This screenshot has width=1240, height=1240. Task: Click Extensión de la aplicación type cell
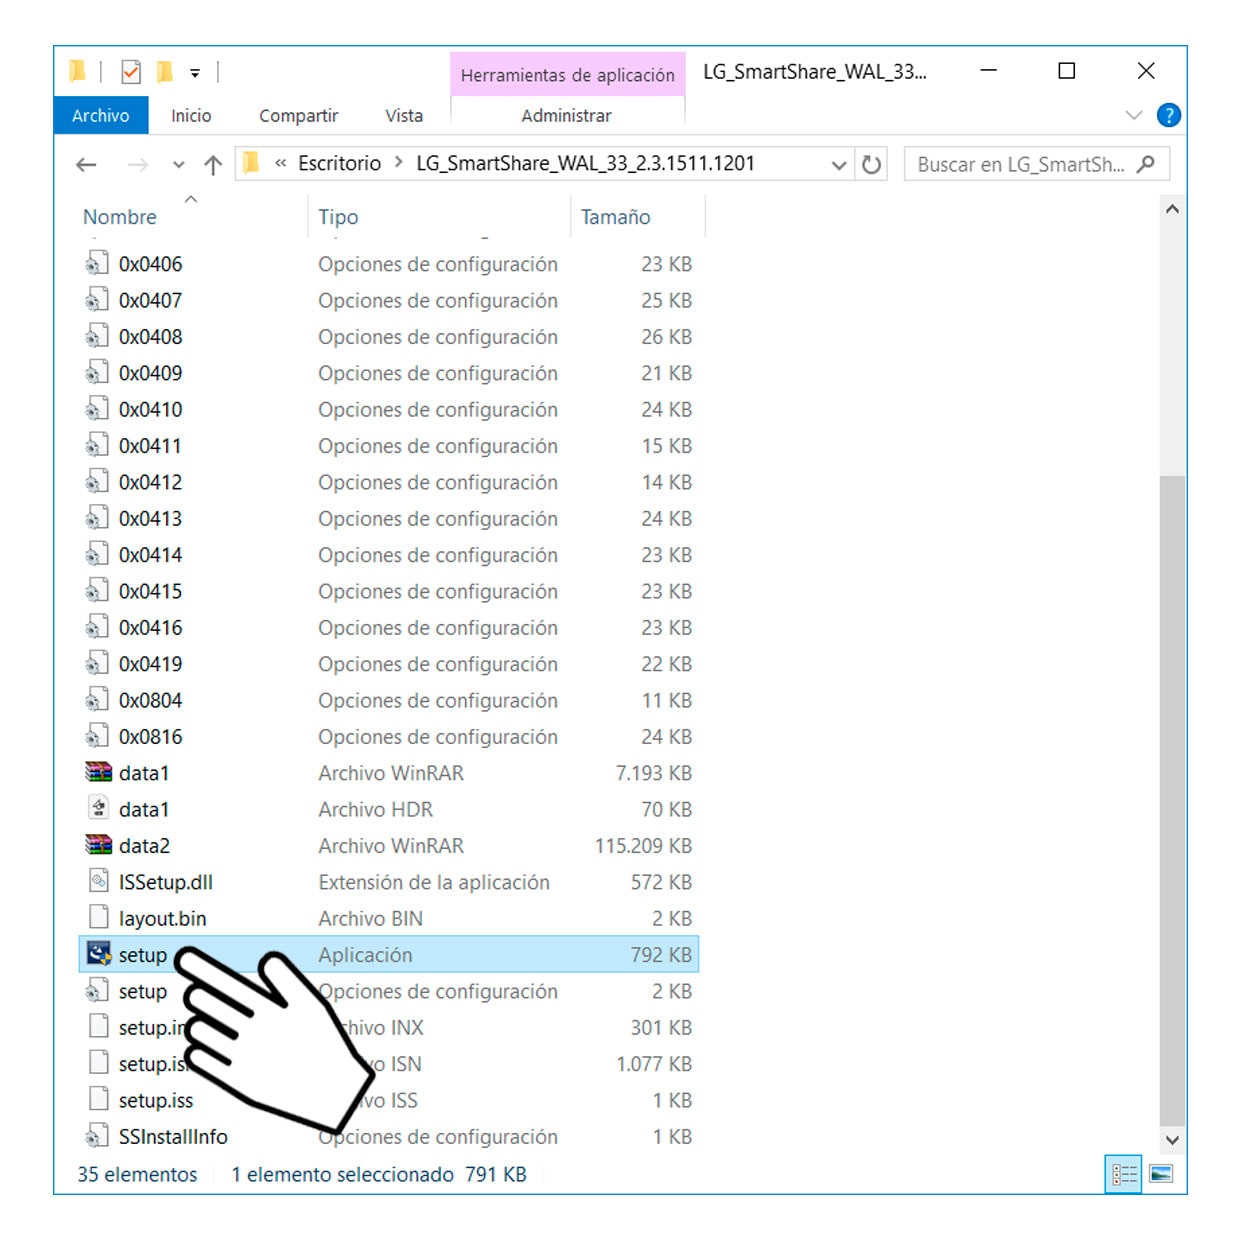coord(434,881)
